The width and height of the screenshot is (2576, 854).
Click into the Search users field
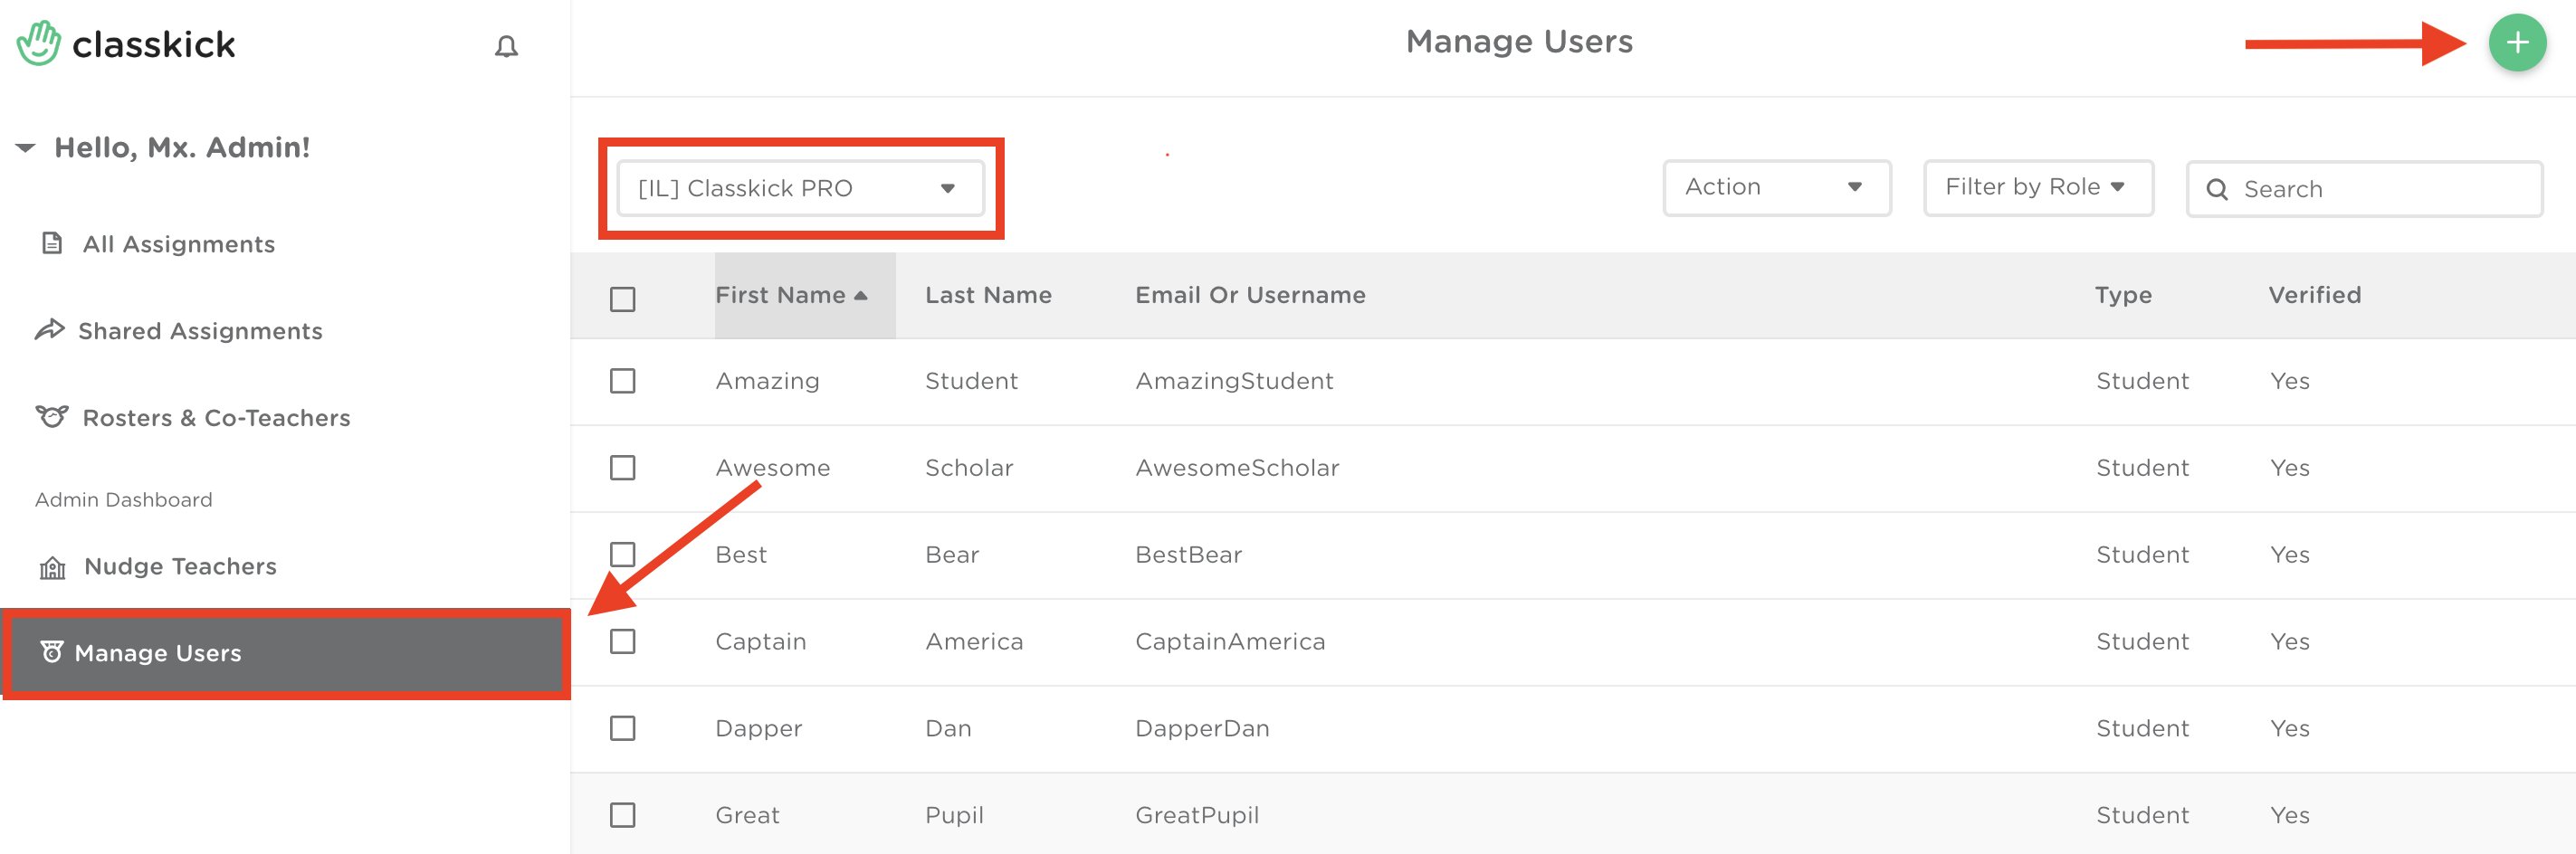click(x=2380, y=189)
